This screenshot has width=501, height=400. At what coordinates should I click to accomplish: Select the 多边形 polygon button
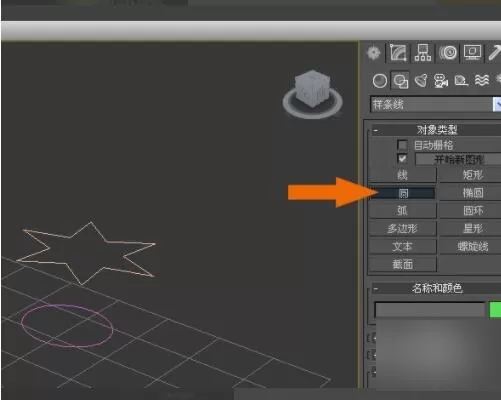click(402, 229)
